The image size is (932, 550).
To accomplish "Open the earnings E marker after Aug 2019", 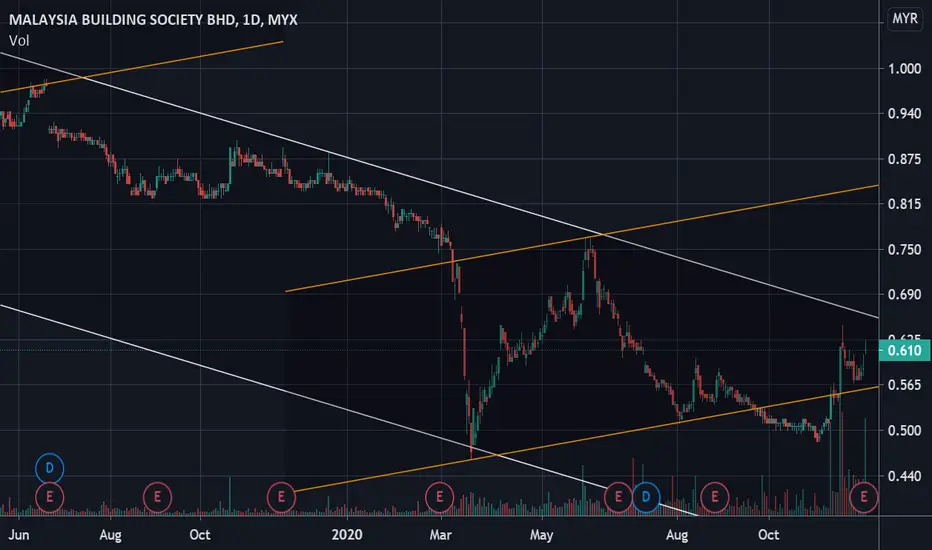I will point(158,496).
